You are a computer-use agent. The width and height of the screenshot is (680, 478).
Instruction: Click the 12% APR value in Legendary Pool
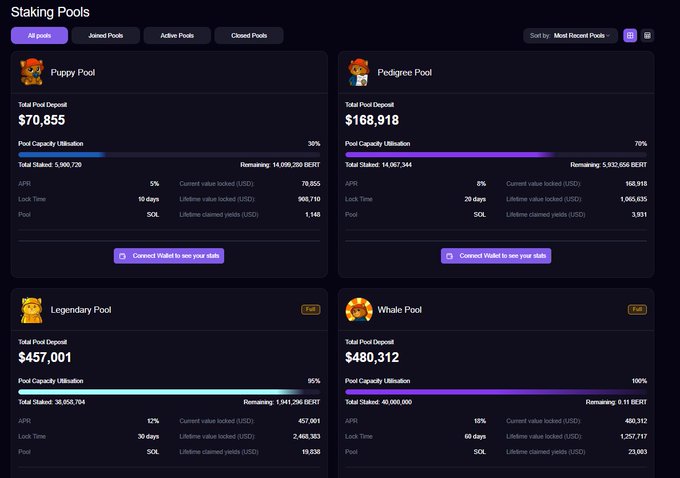click(x=153, y=421)
